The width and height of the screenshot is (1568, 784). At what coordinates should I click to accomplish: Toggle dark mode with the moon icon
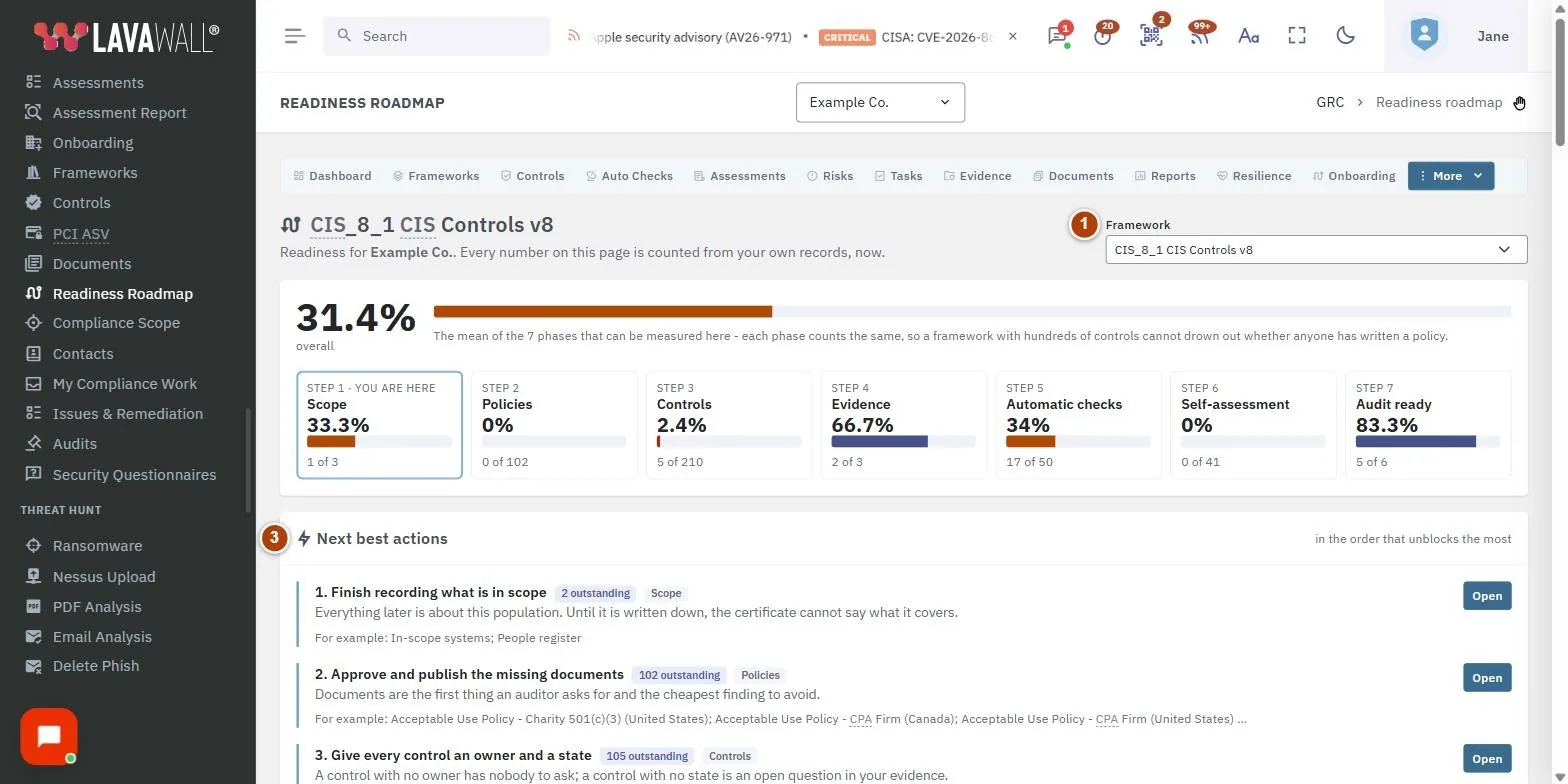point(1346,36)
